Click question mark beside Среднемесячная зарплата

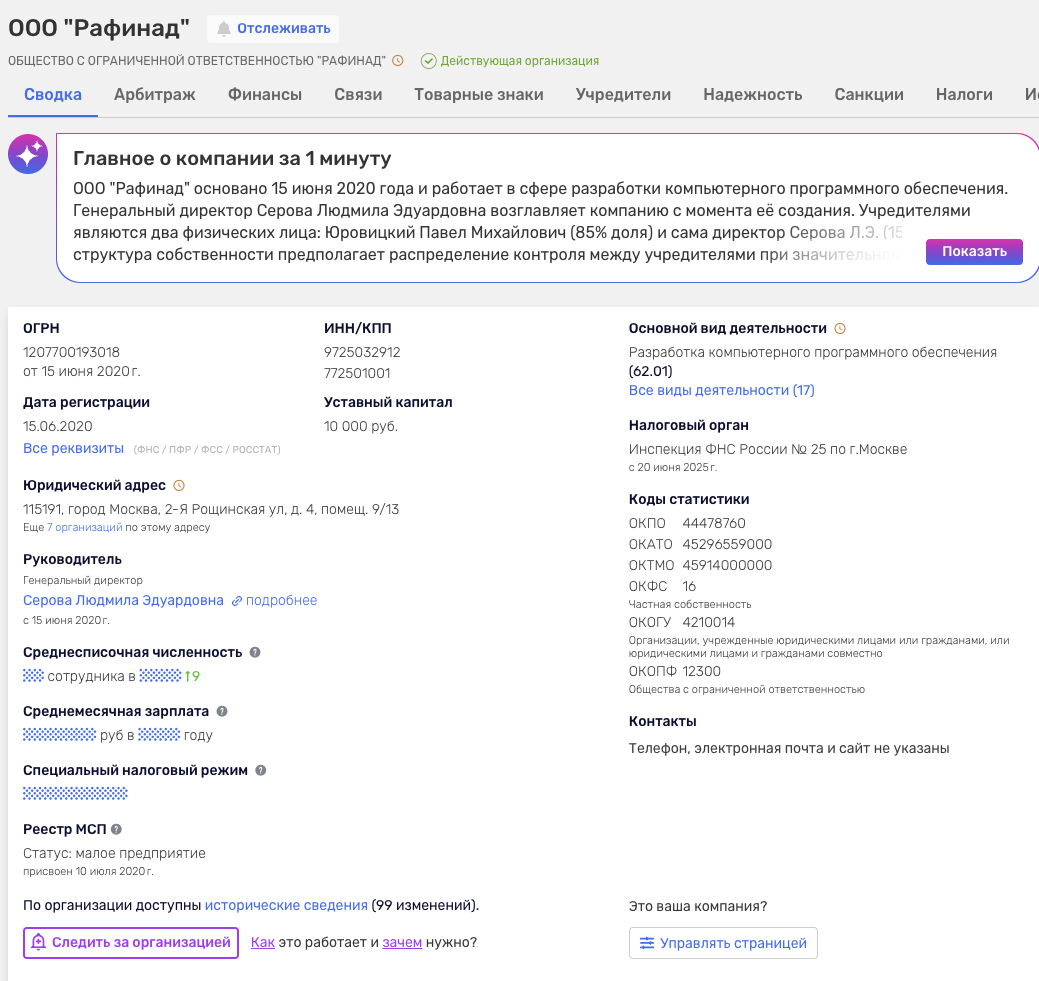(222, 711)
